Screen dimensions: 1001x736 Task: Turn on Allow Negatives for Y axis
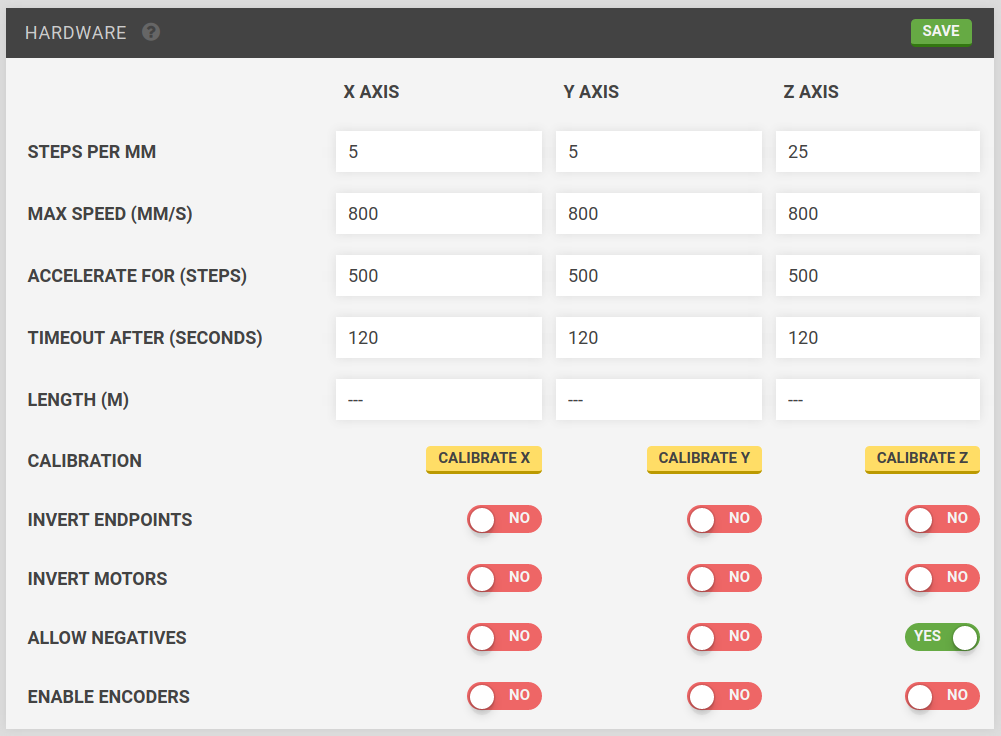pyautogui.click(x=724, y=637)
